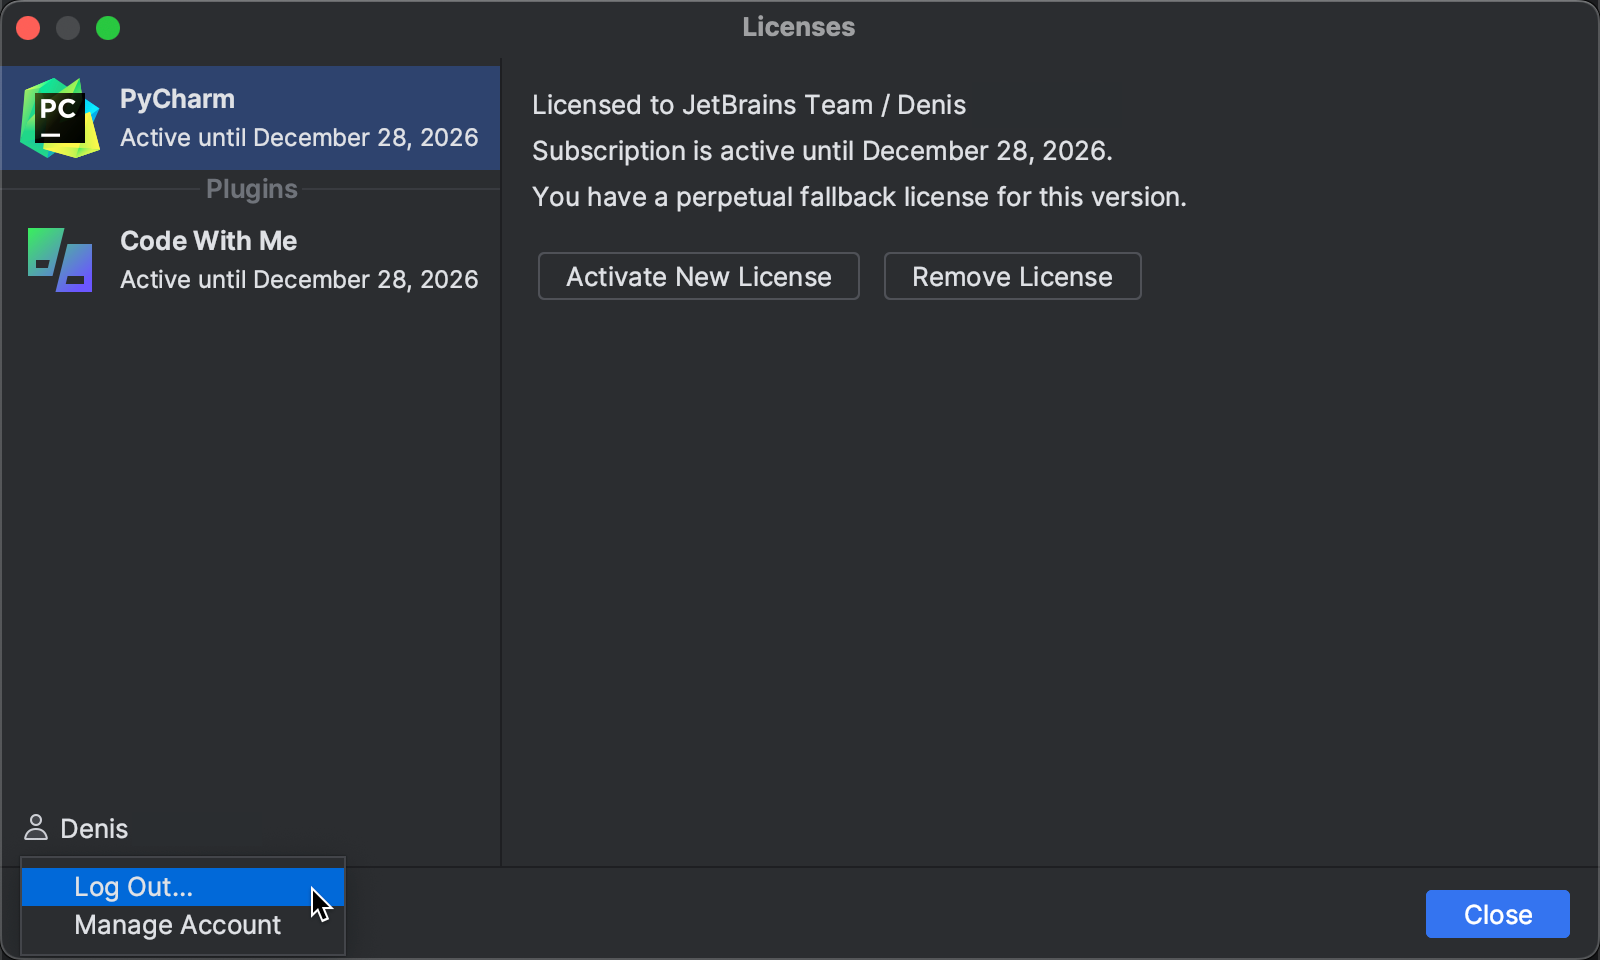Screen dimensions: 1600x960
Task: Choose Log Out from the account menu
Action: [133, 886]
